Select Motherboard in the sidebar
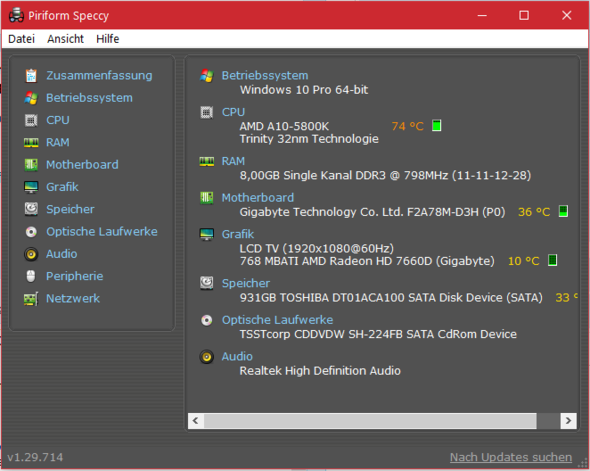The height and width of the screenshot is (471, 590). click(82, 165)
